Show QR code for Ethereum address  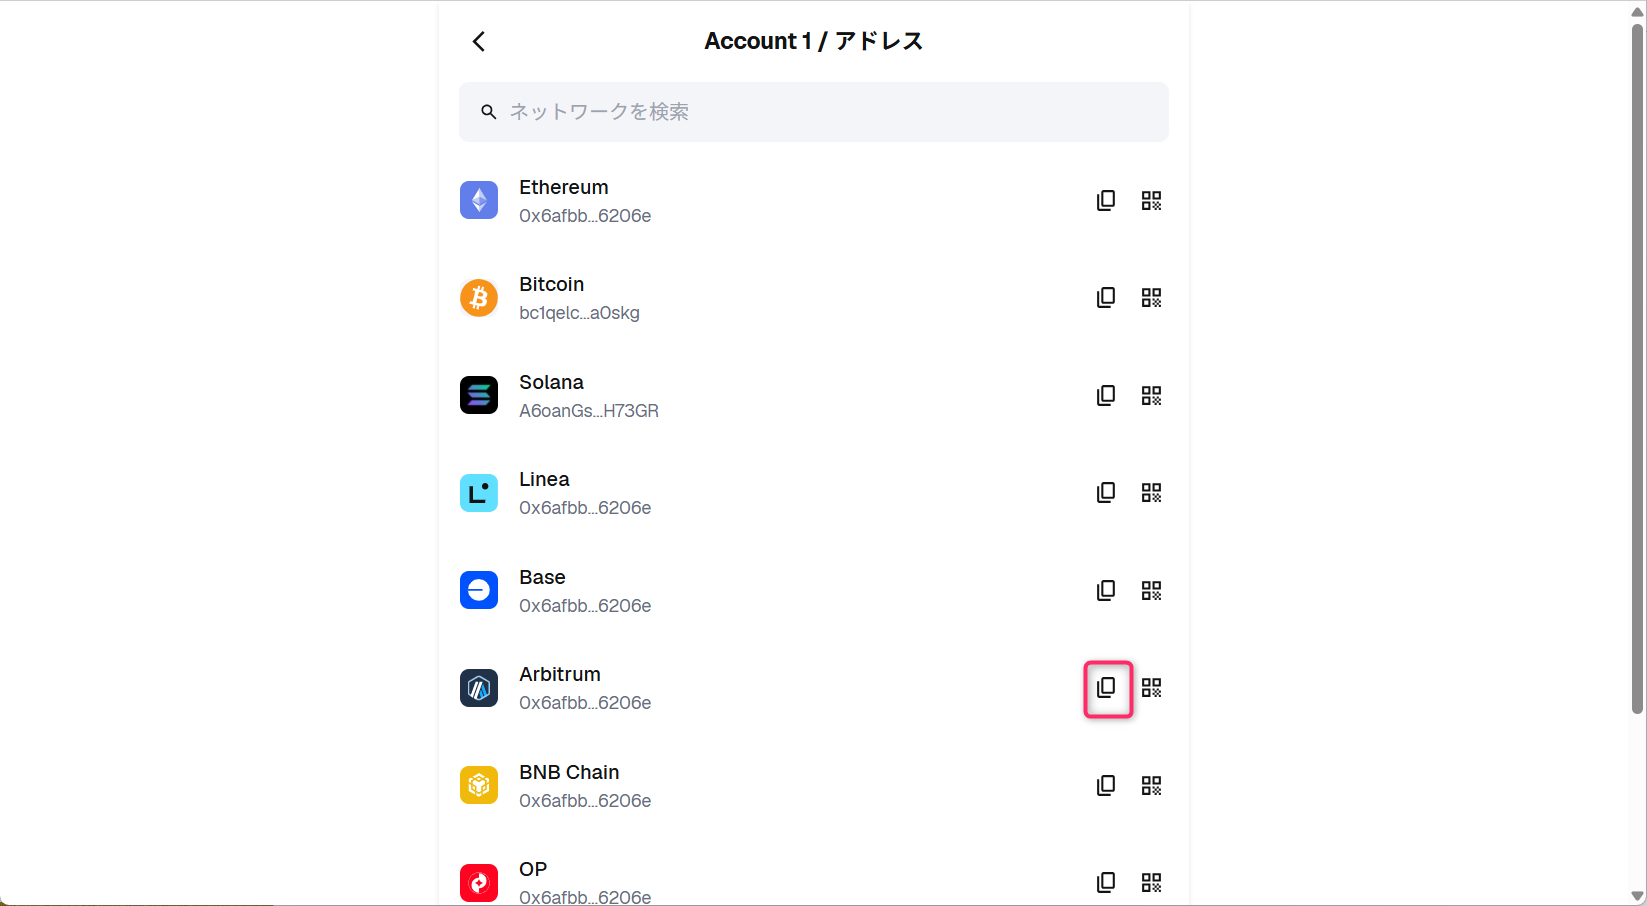pyautogui.click(x=1152, y=201)
